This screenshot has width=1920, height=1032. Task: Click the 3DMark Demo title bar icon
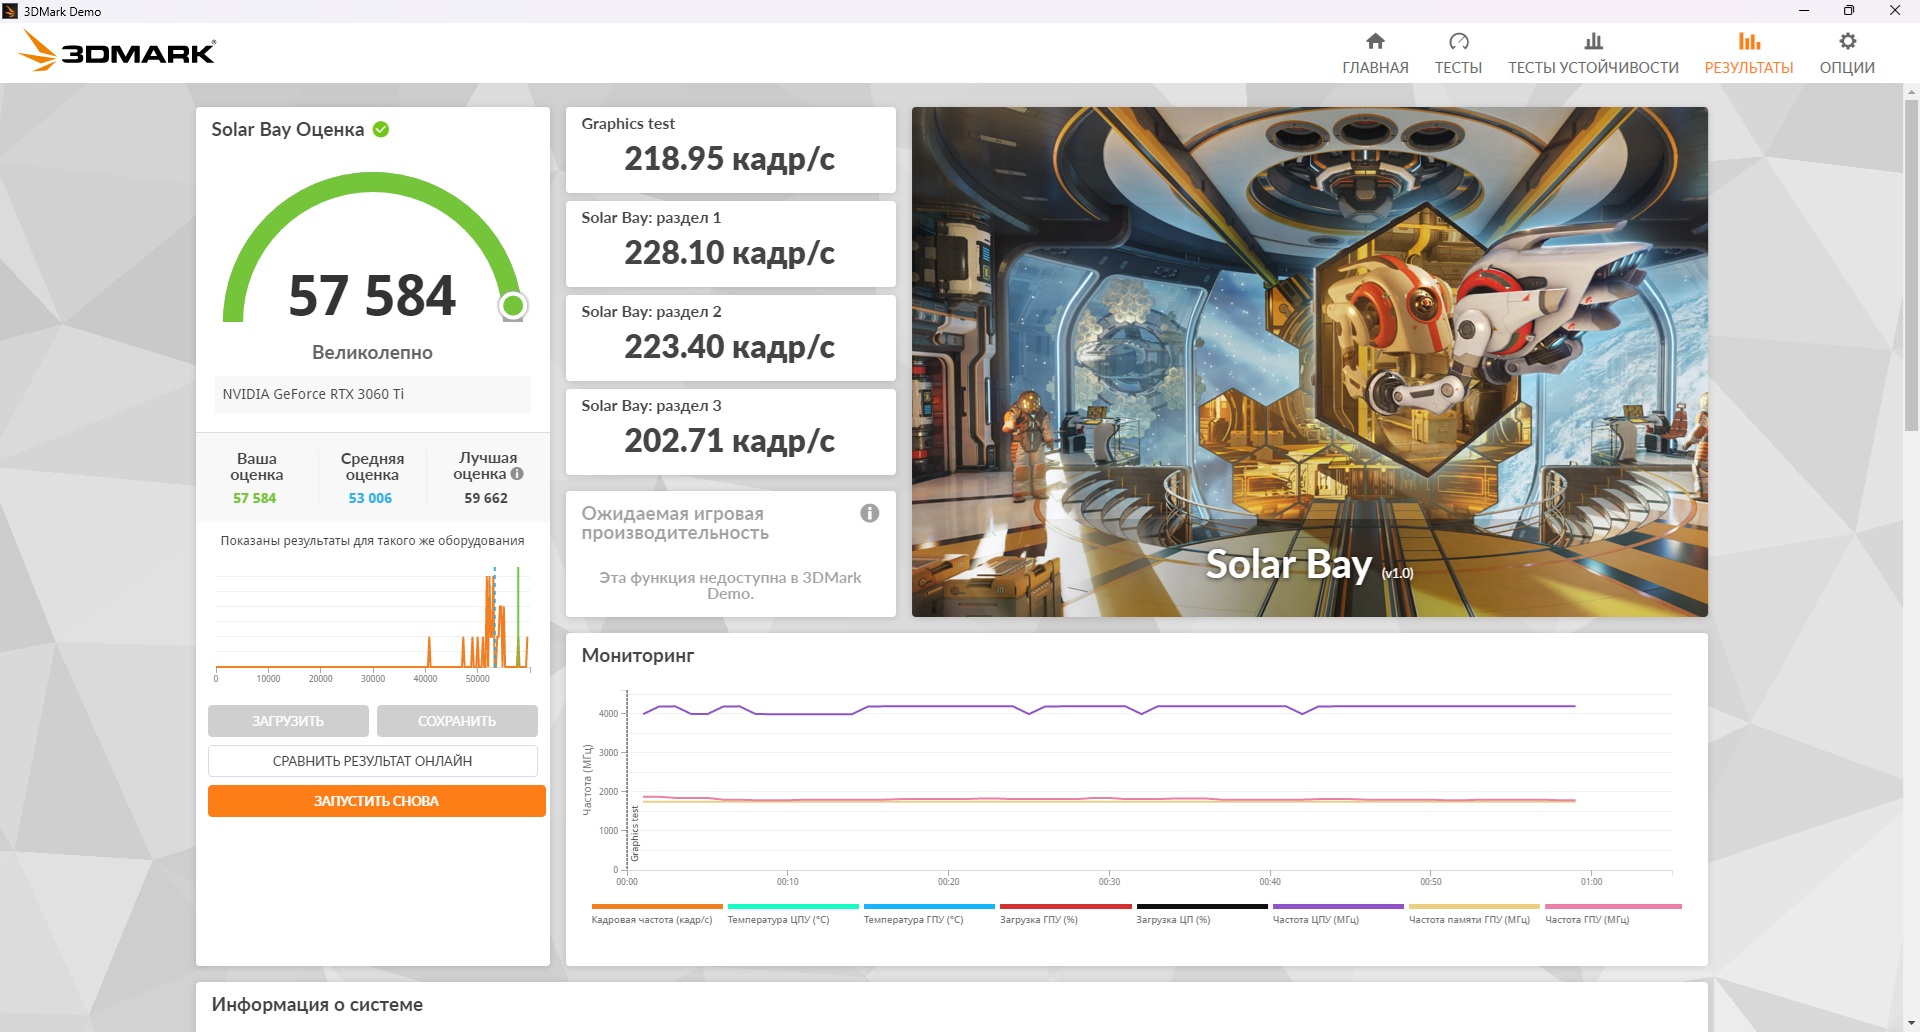[11, 11]
